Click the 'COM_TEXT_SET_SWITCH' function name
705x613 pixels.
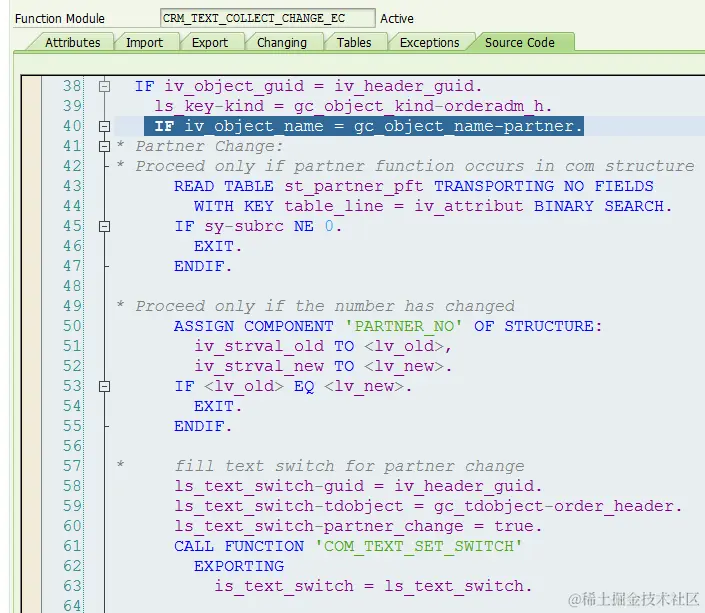click(418, 546)
